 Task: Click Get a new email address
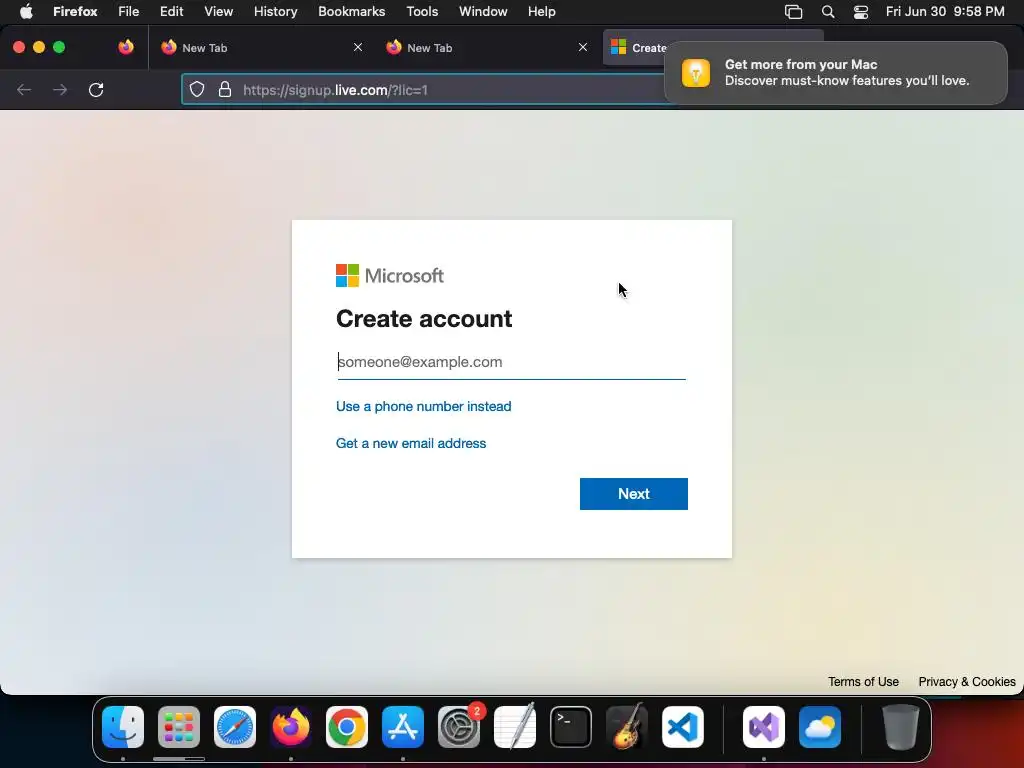411,443
